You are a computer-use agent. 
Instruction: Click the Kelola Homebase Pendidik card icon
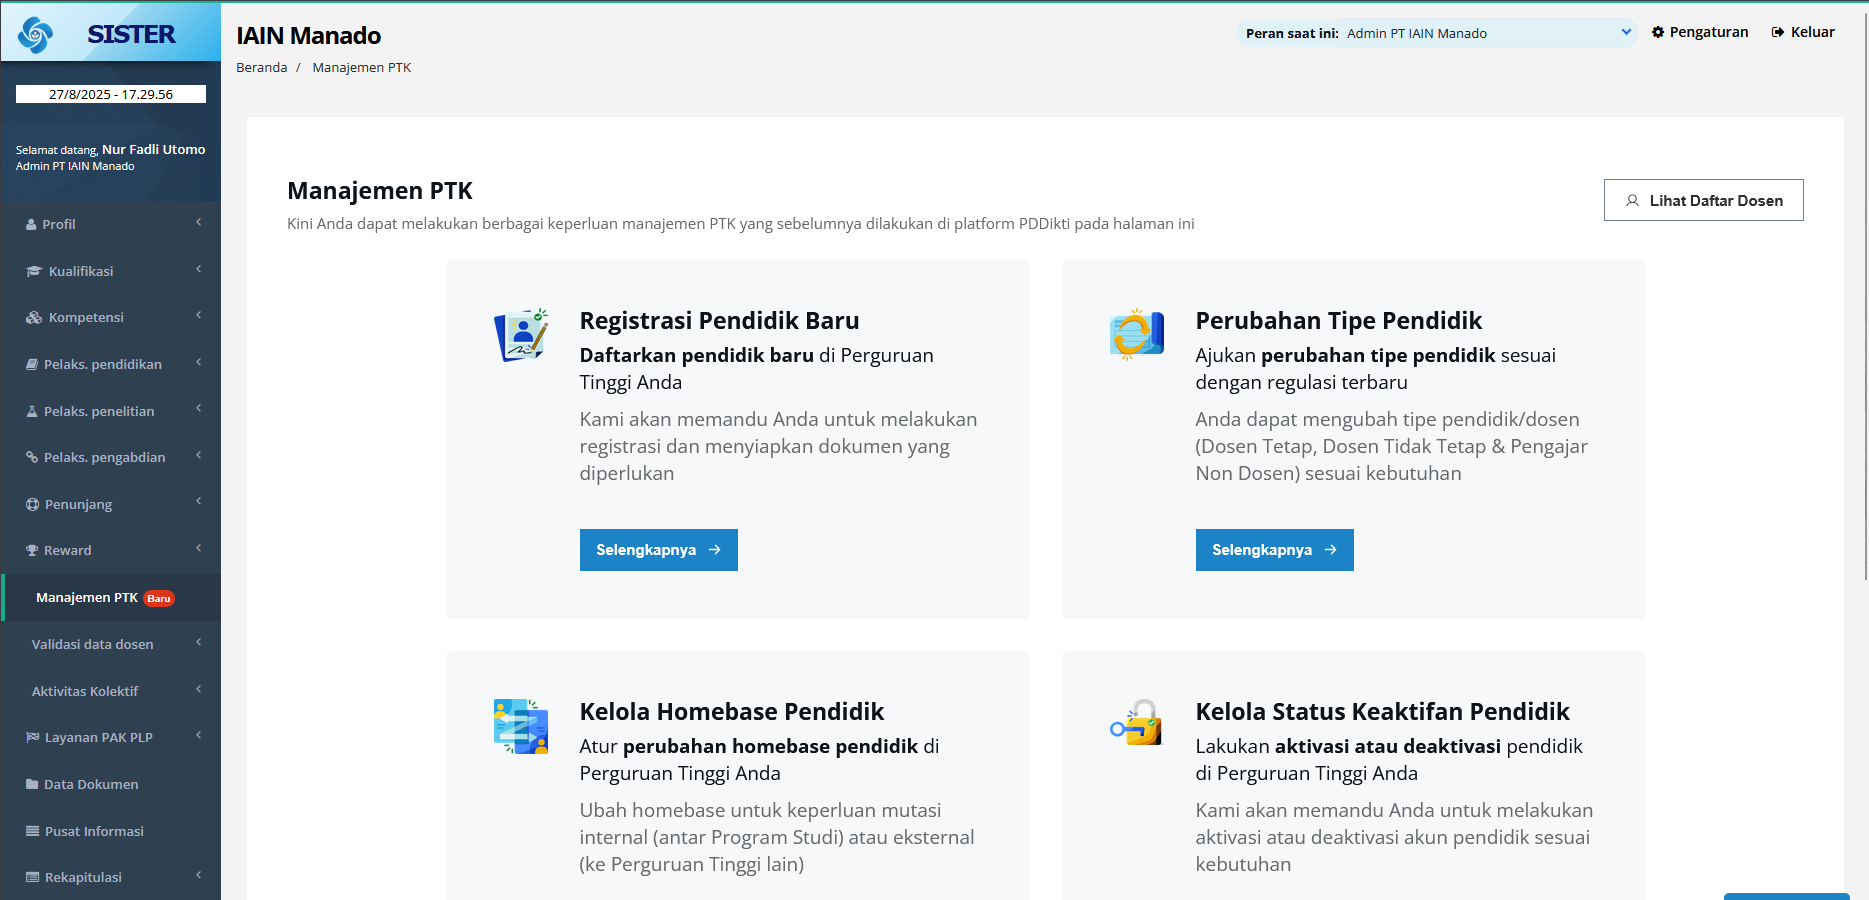click(521, 726)
